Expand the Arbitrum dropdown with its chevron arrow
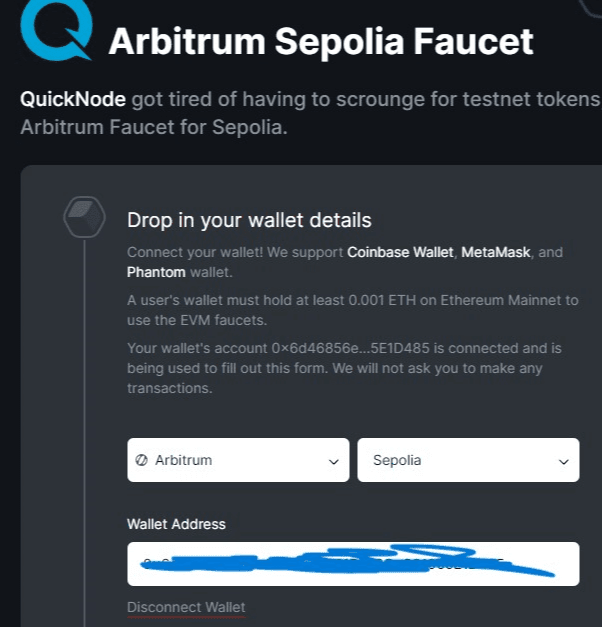This screenshot has height=627, width=602. (333, 461)
